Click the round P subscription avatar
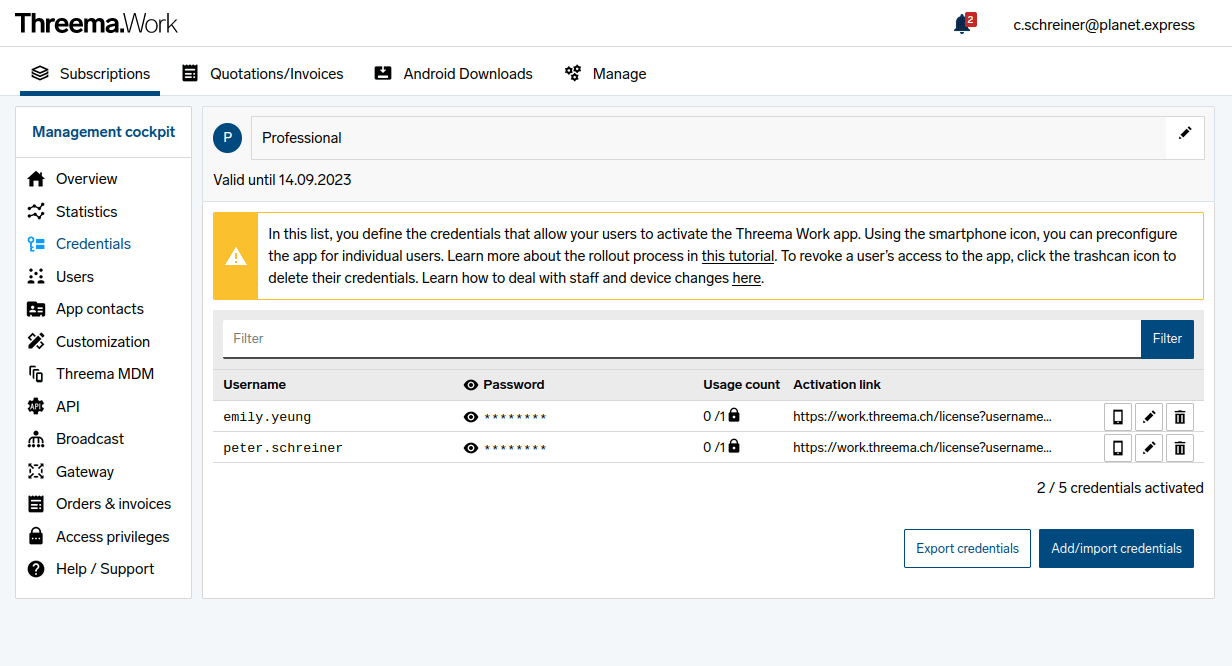The width and height of the screenshot is (1232, 666). pos(228,138)
